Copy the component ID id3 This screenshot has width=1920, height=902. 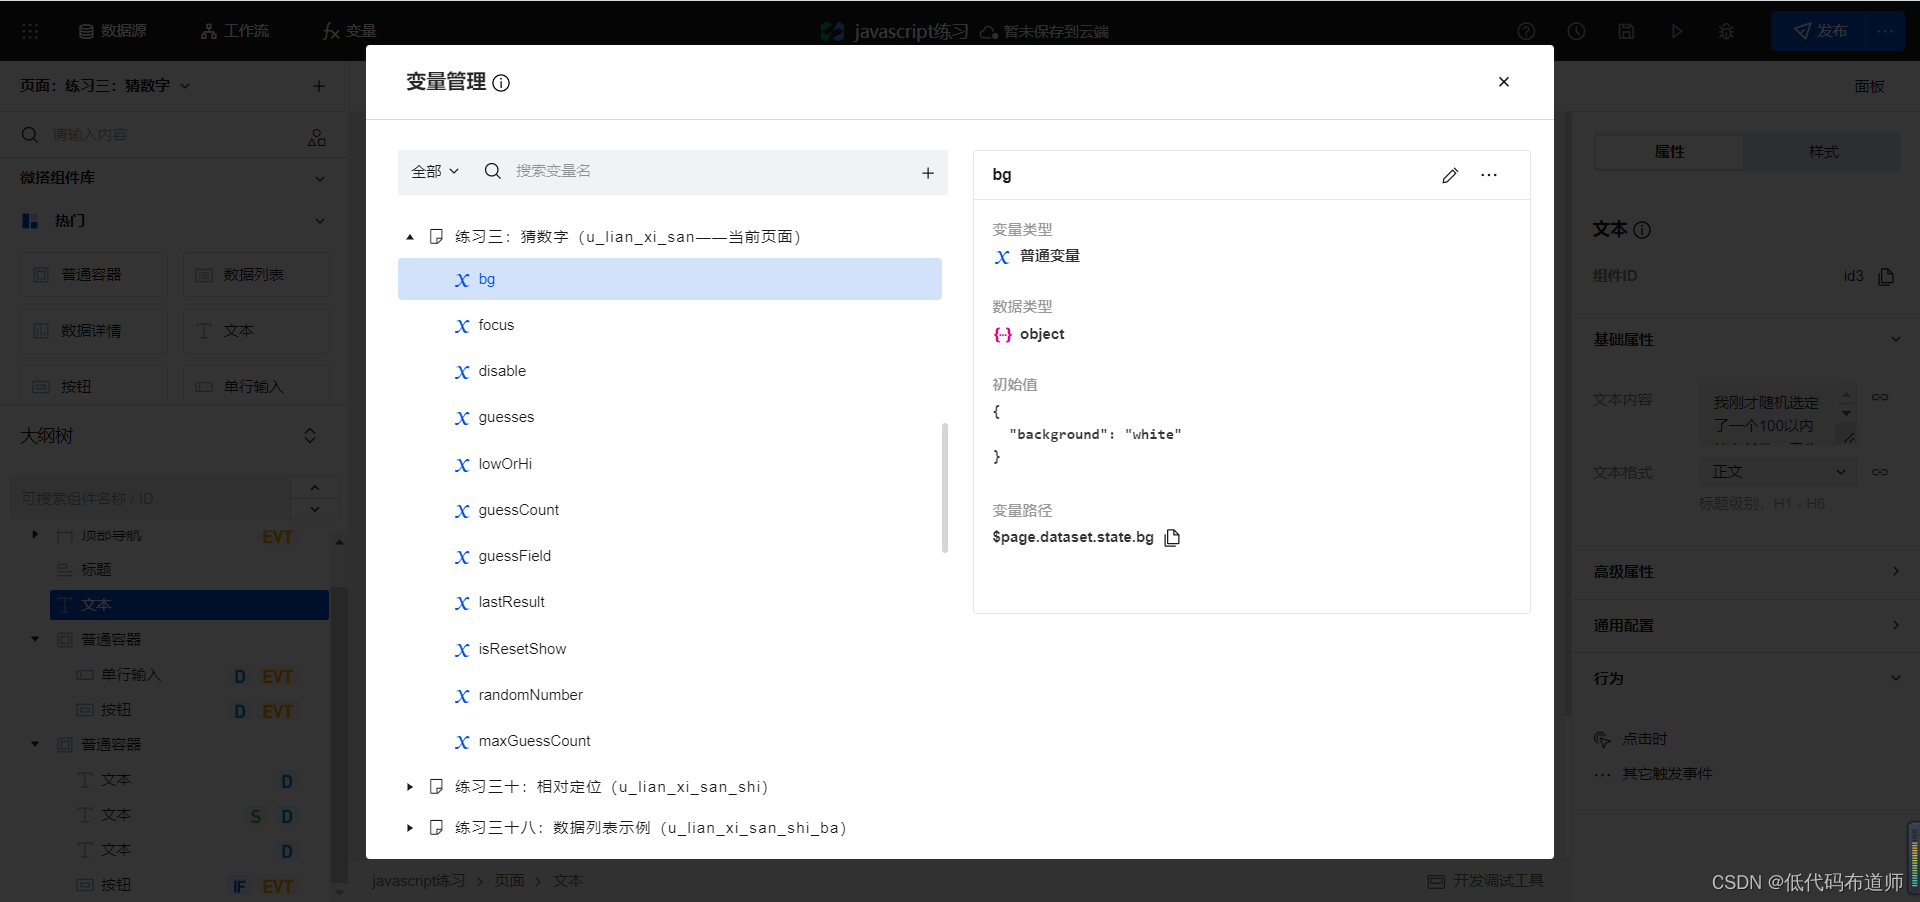(1886, 276)
